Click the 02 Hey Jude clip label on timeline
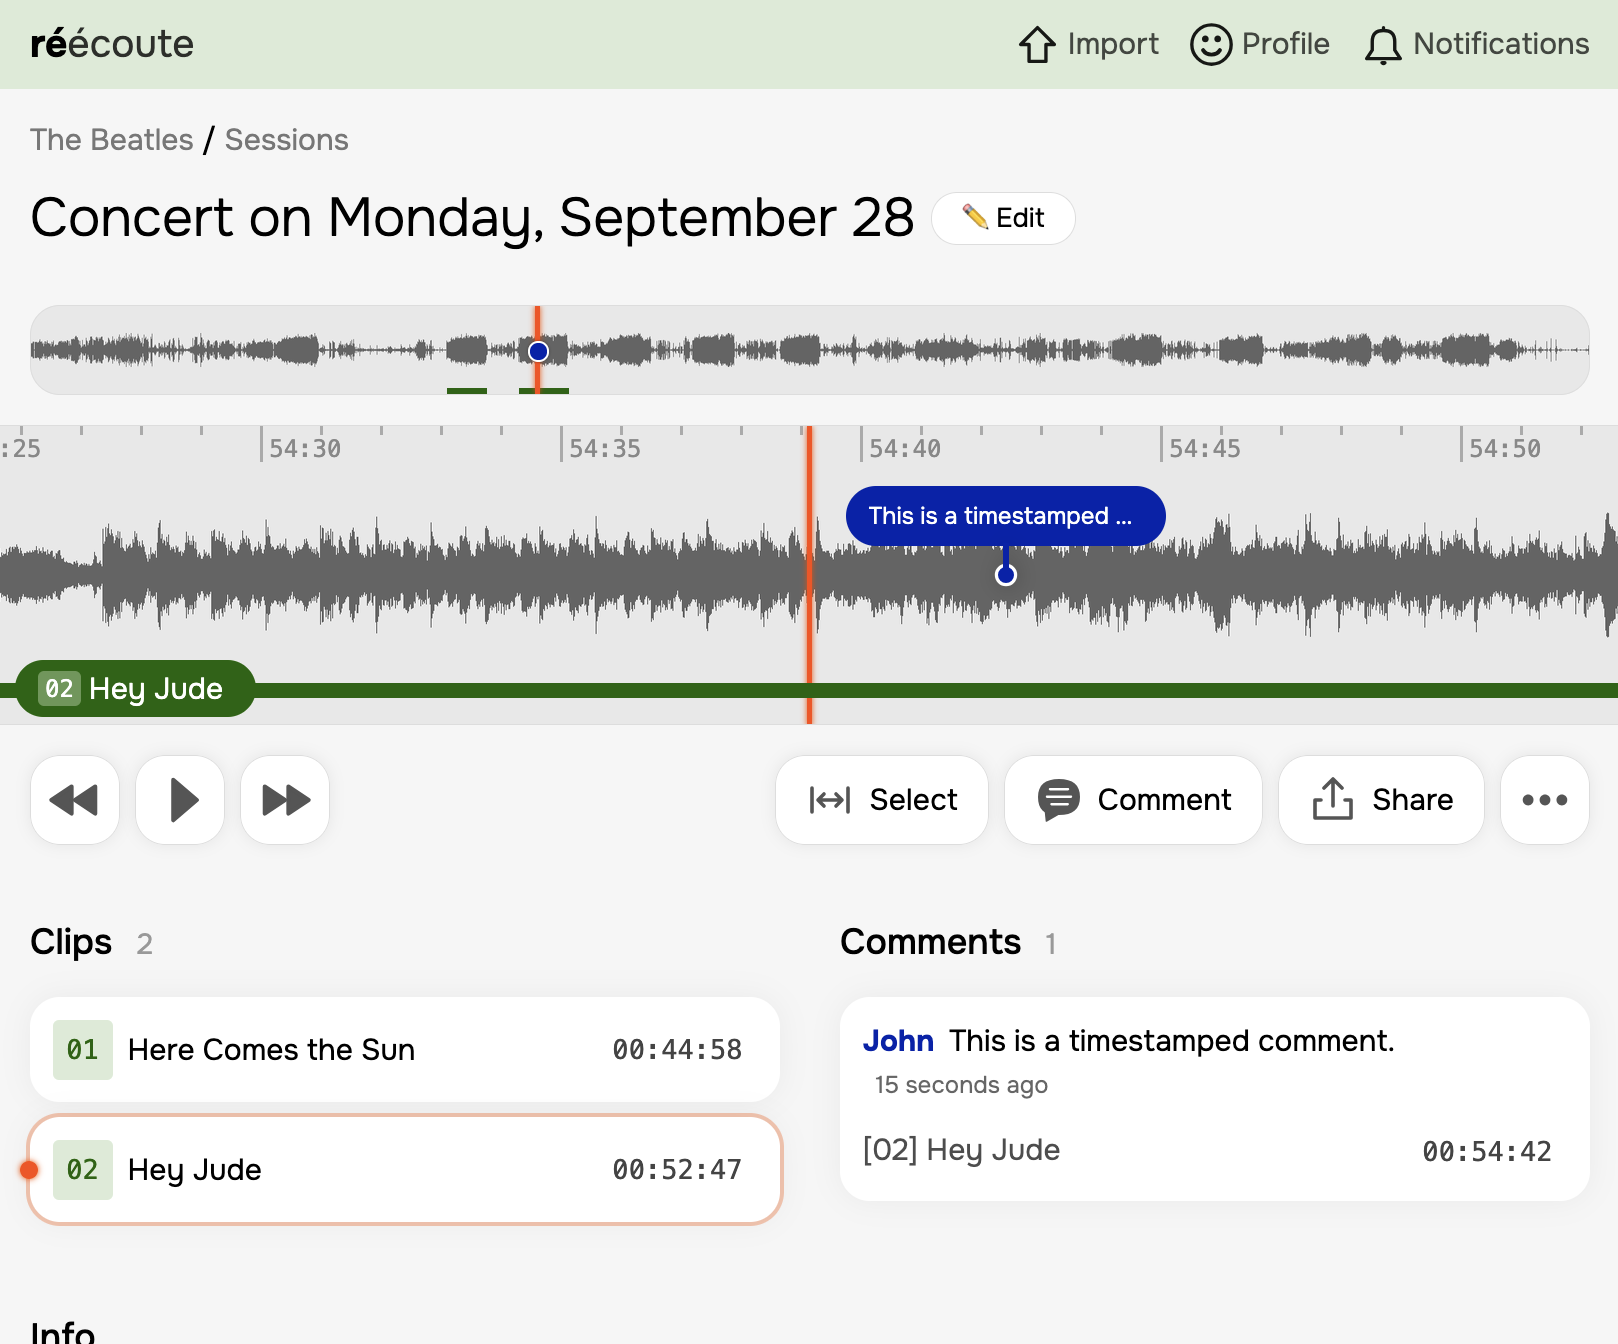This screenshot has width=1618, height=1344. pos(135,688)
